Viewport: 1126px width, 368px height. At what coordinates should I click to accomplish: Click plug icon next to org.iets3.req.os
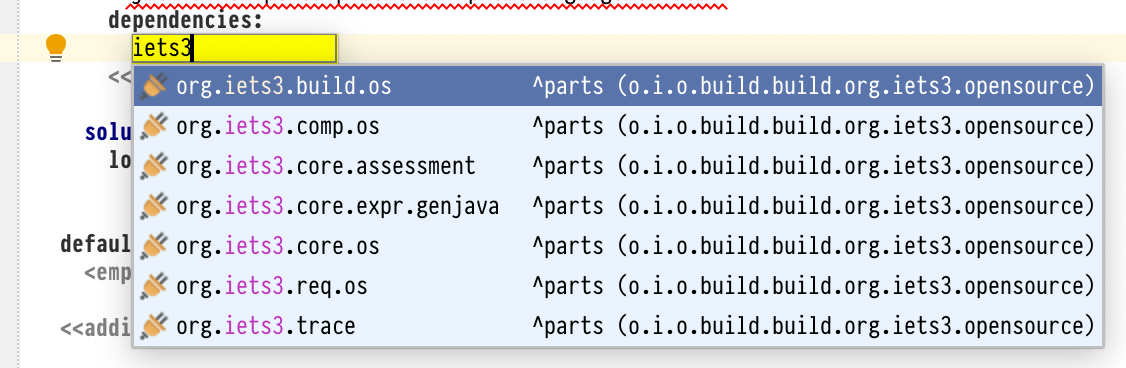click(x=154, y=286)
